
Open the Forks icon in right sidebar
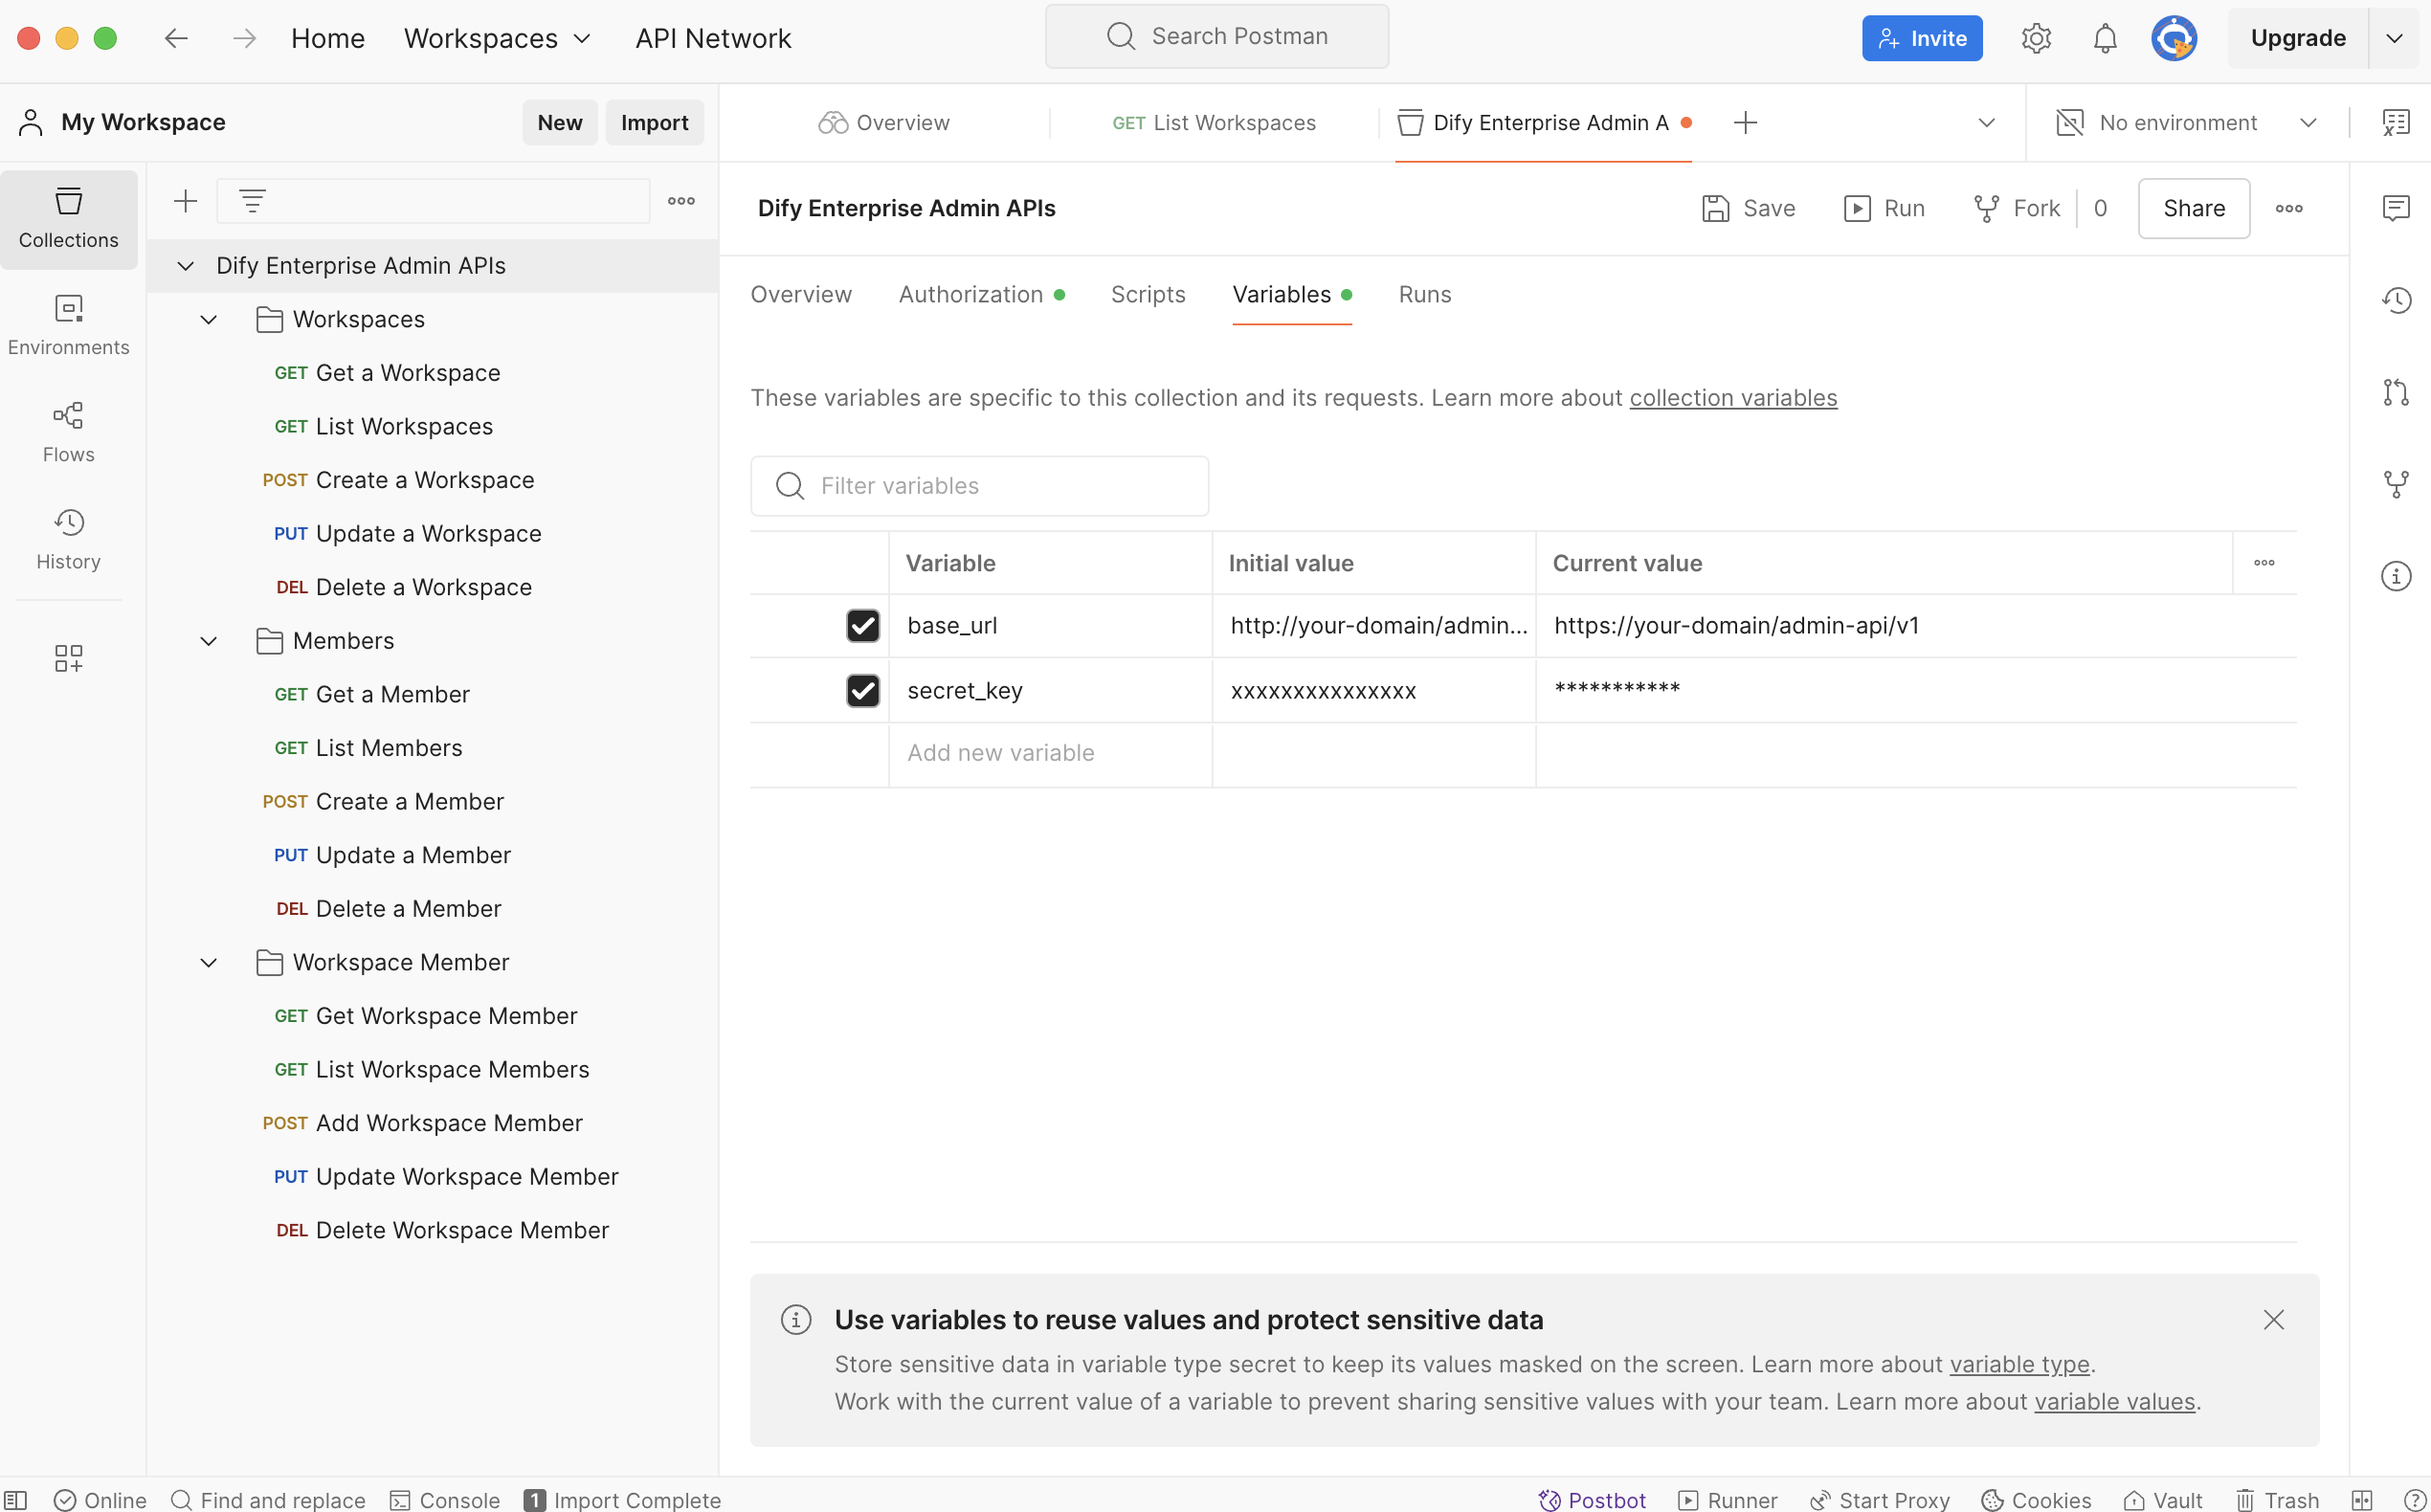click(2395, 484)
